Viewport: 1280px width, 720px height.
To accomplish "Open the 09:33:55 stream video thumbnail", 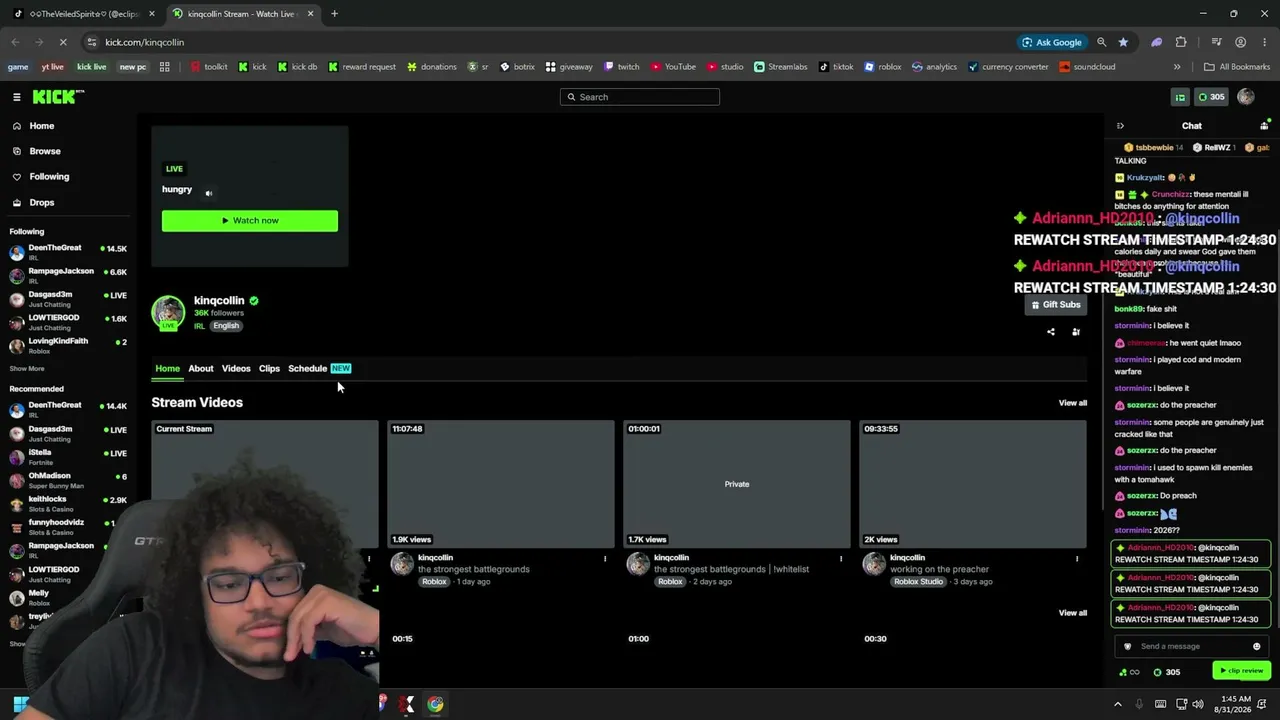I will [x=973, y=484].
